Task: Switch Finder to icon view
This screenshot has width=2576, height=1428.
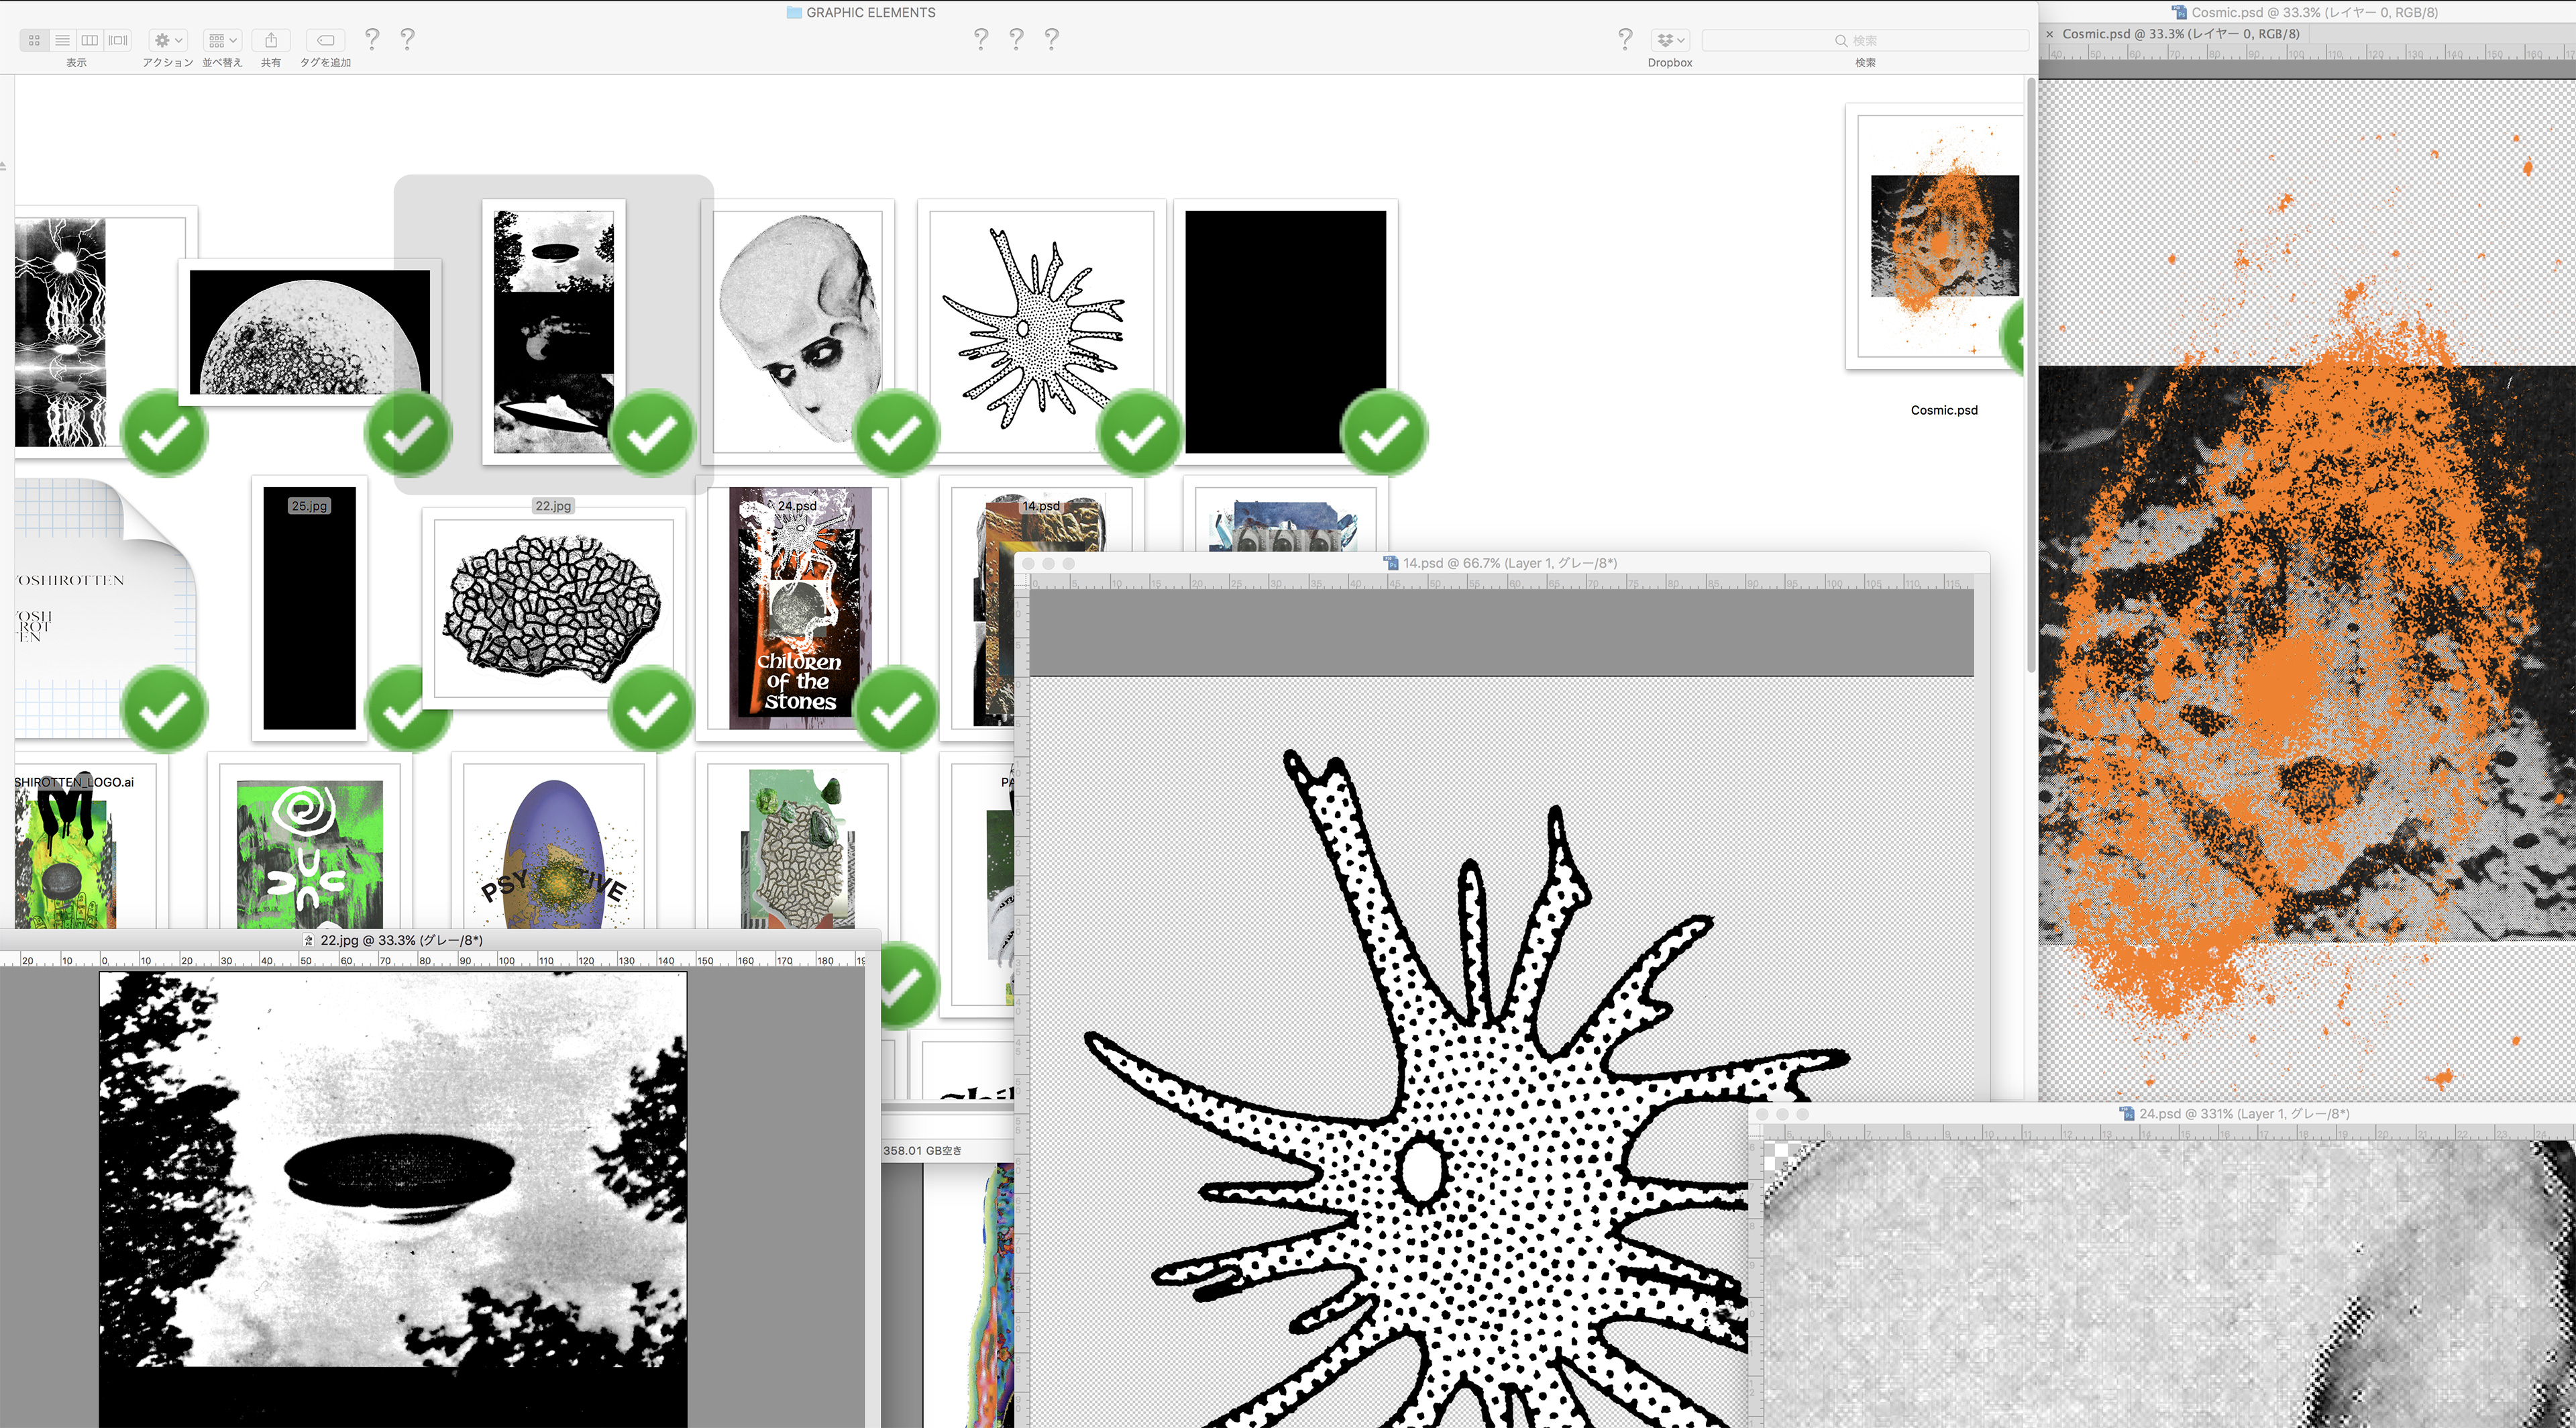Action: tap(34, 40)
